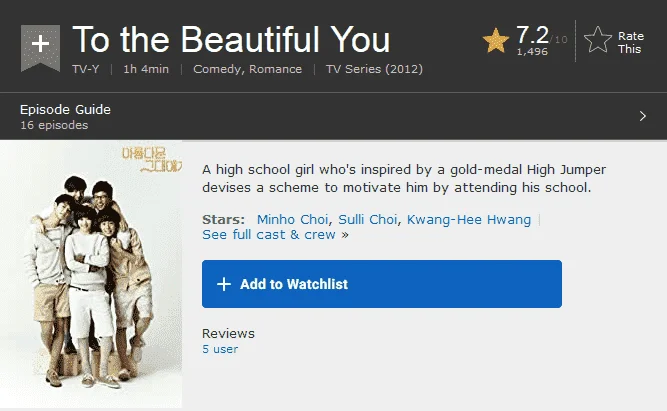Expand Episode Guide with right chevron arrow
Image resolution: width=667 pixels, height=411 pixels.
[643, 116]
